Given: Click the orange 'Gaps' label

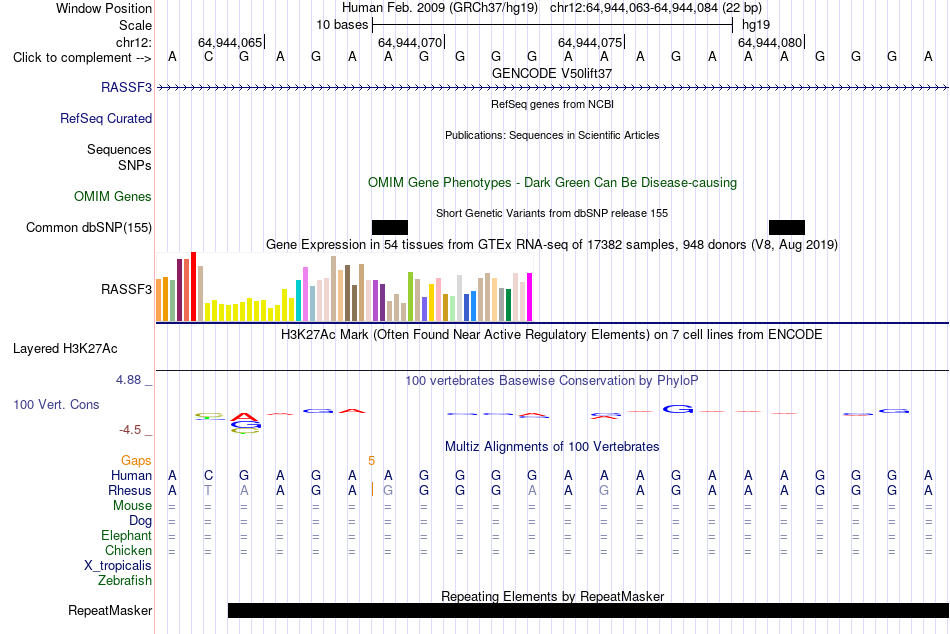Looking at the screenshot, I should point(136,461).
